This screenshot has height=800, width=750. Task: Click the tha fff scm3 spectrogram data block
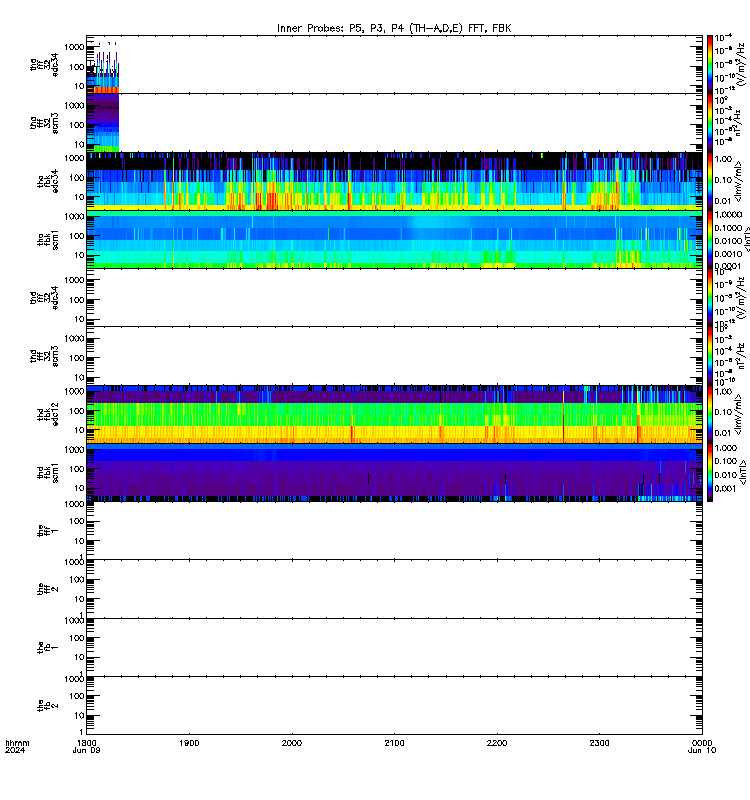pyautogui.click(x=103, y=122)
